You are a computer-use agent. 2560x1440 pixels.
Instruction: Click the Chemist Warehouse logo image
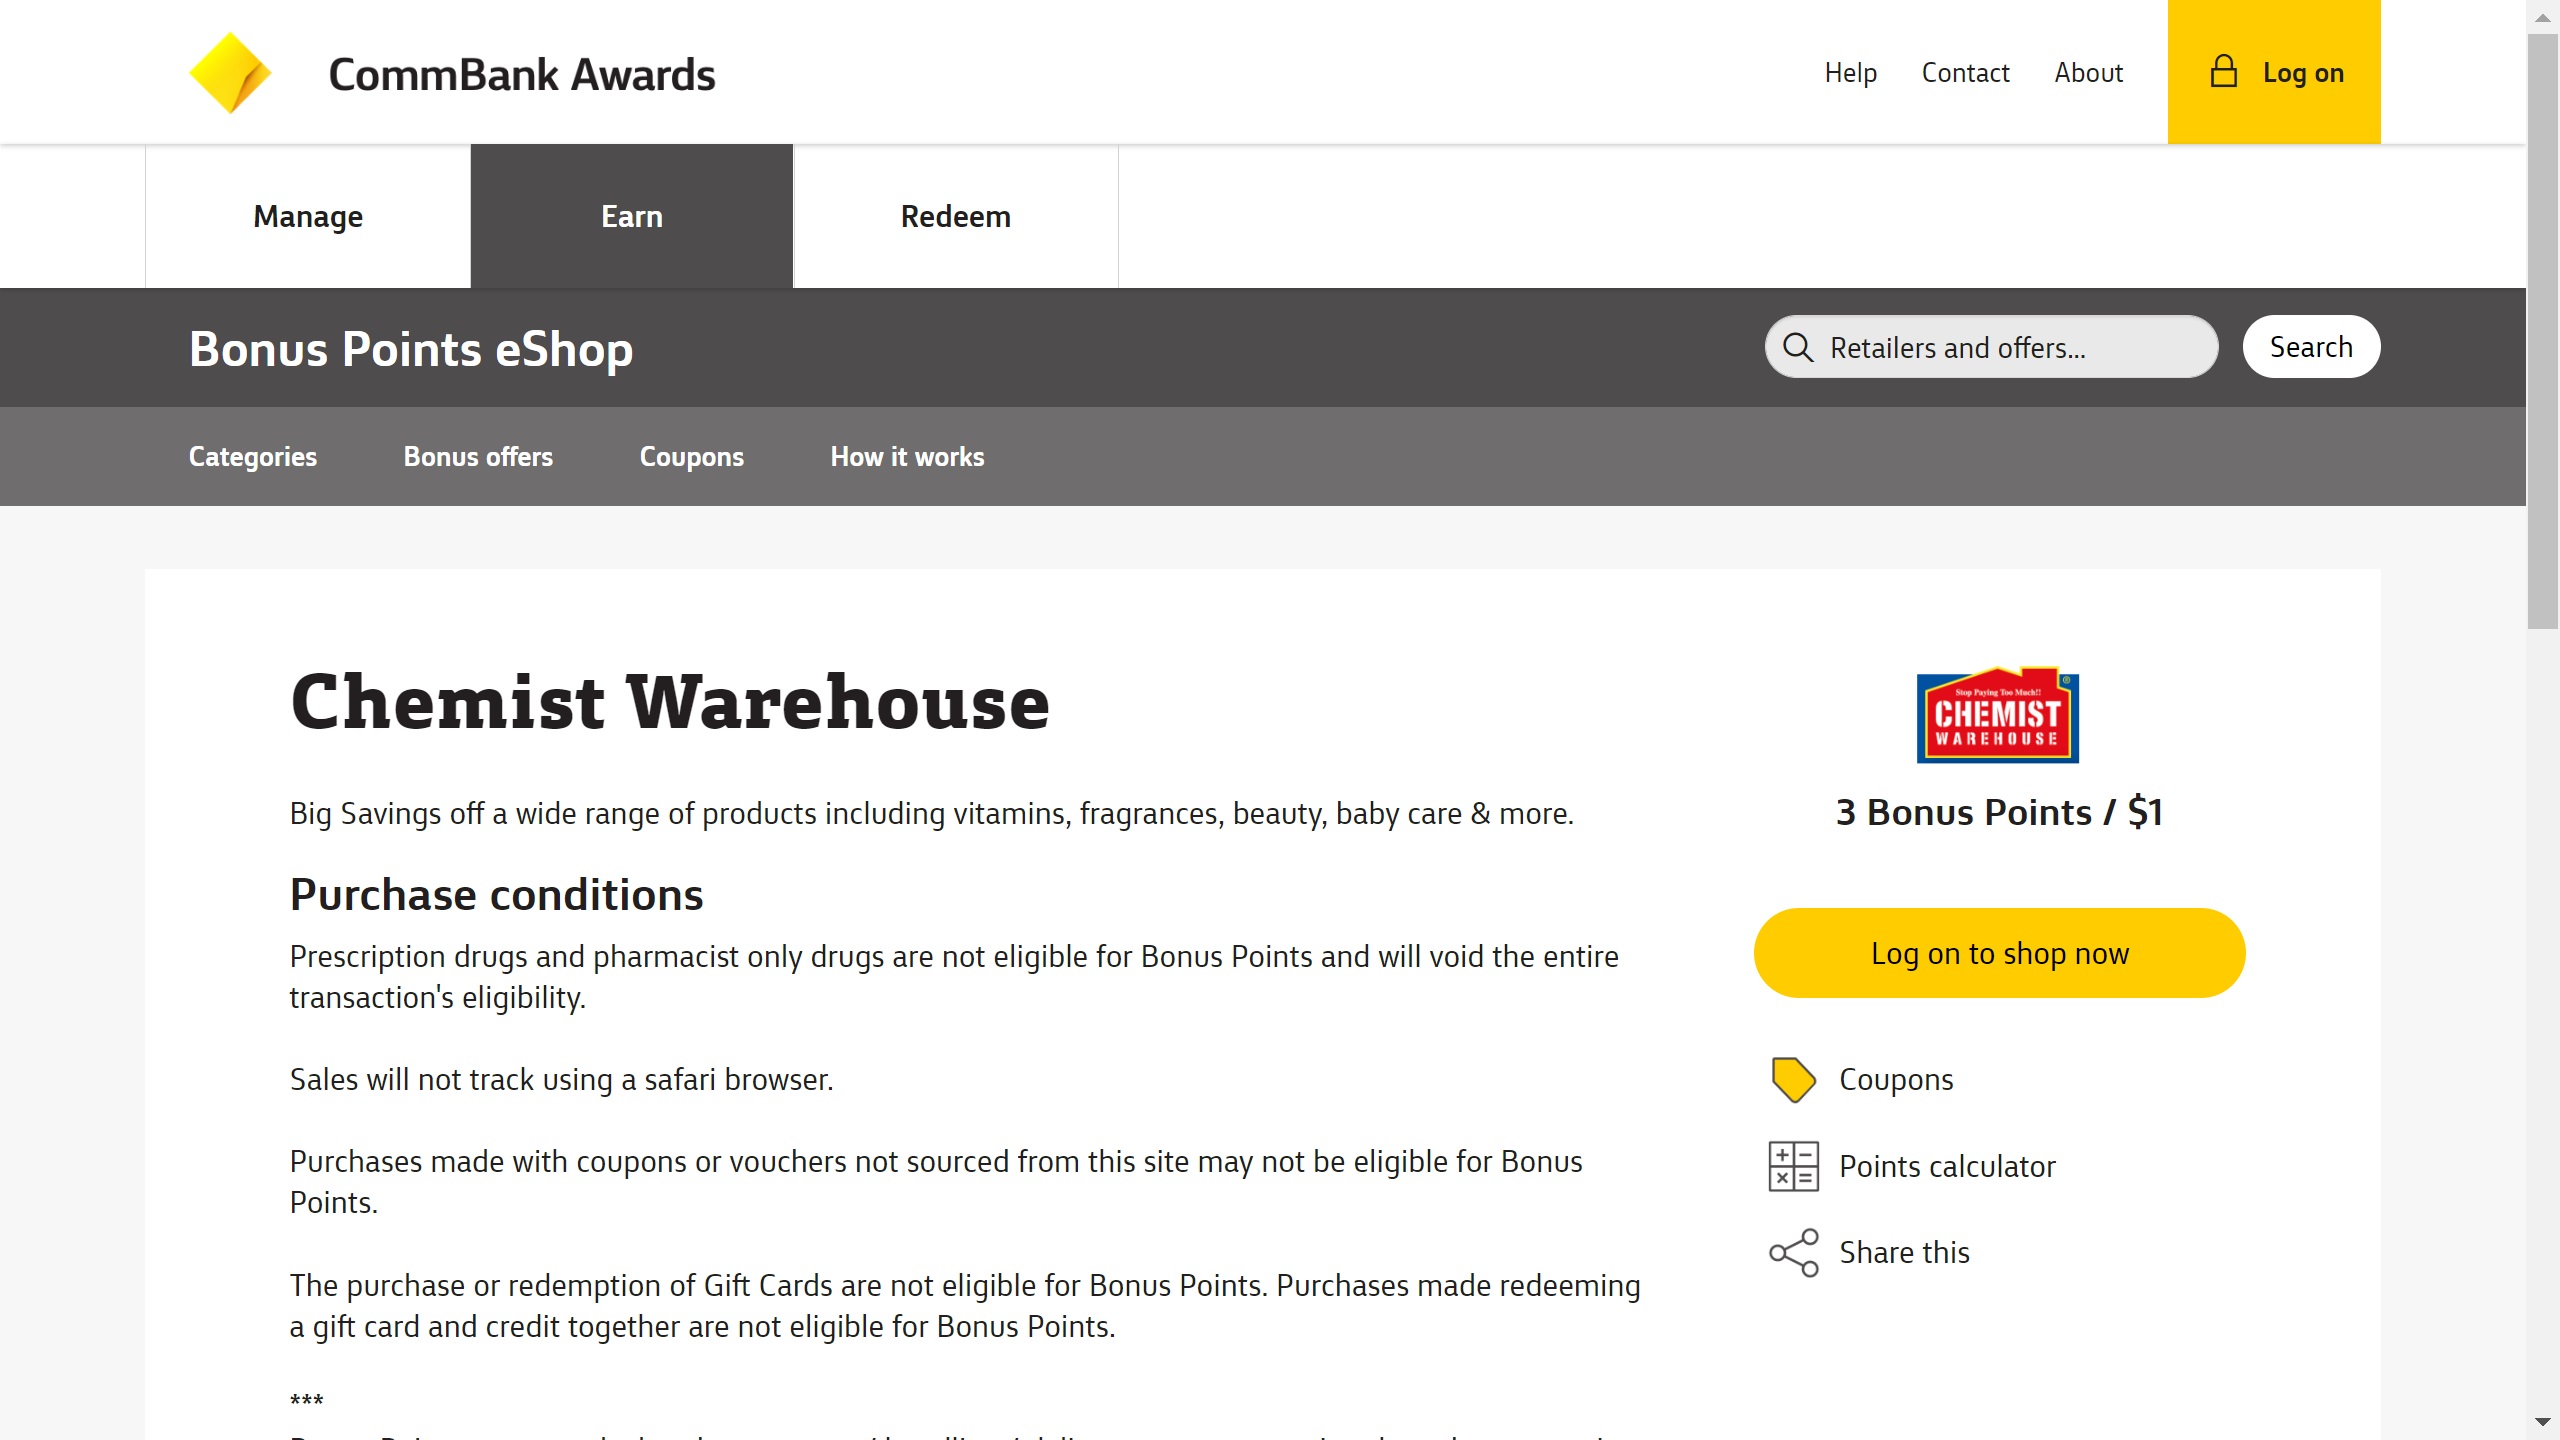point(1998,715)
